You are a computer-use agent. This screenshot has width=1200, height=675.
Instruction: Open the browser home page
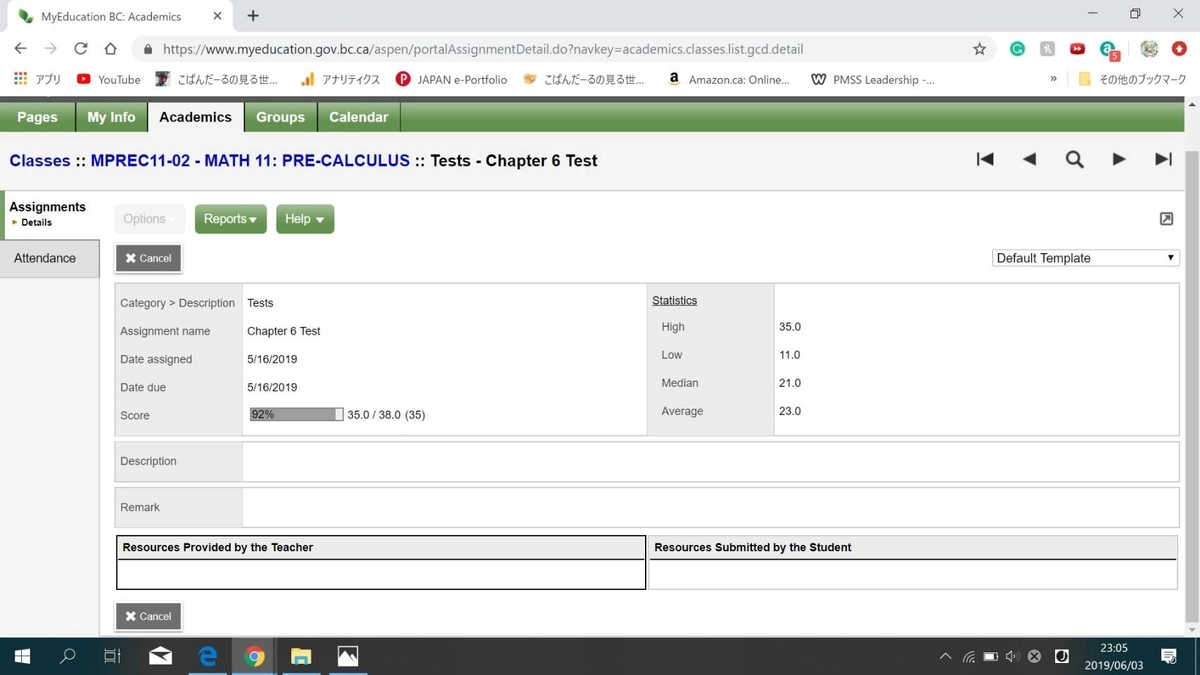point(111,48)
